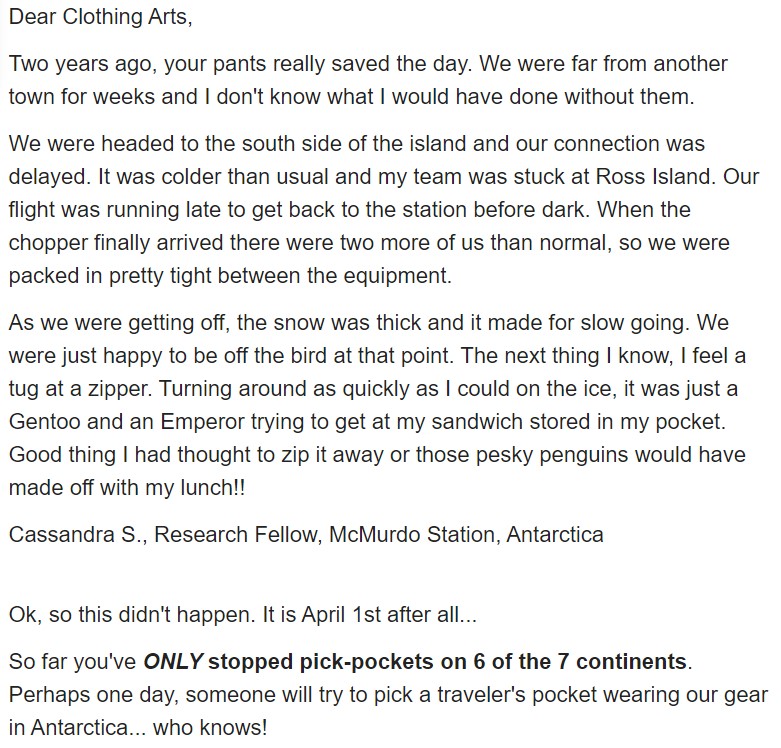This screenshot has height=748, width=781.
Task: Click the phrase 'Ok, so this didn't happen.'
Action: (x=132, y=615)
